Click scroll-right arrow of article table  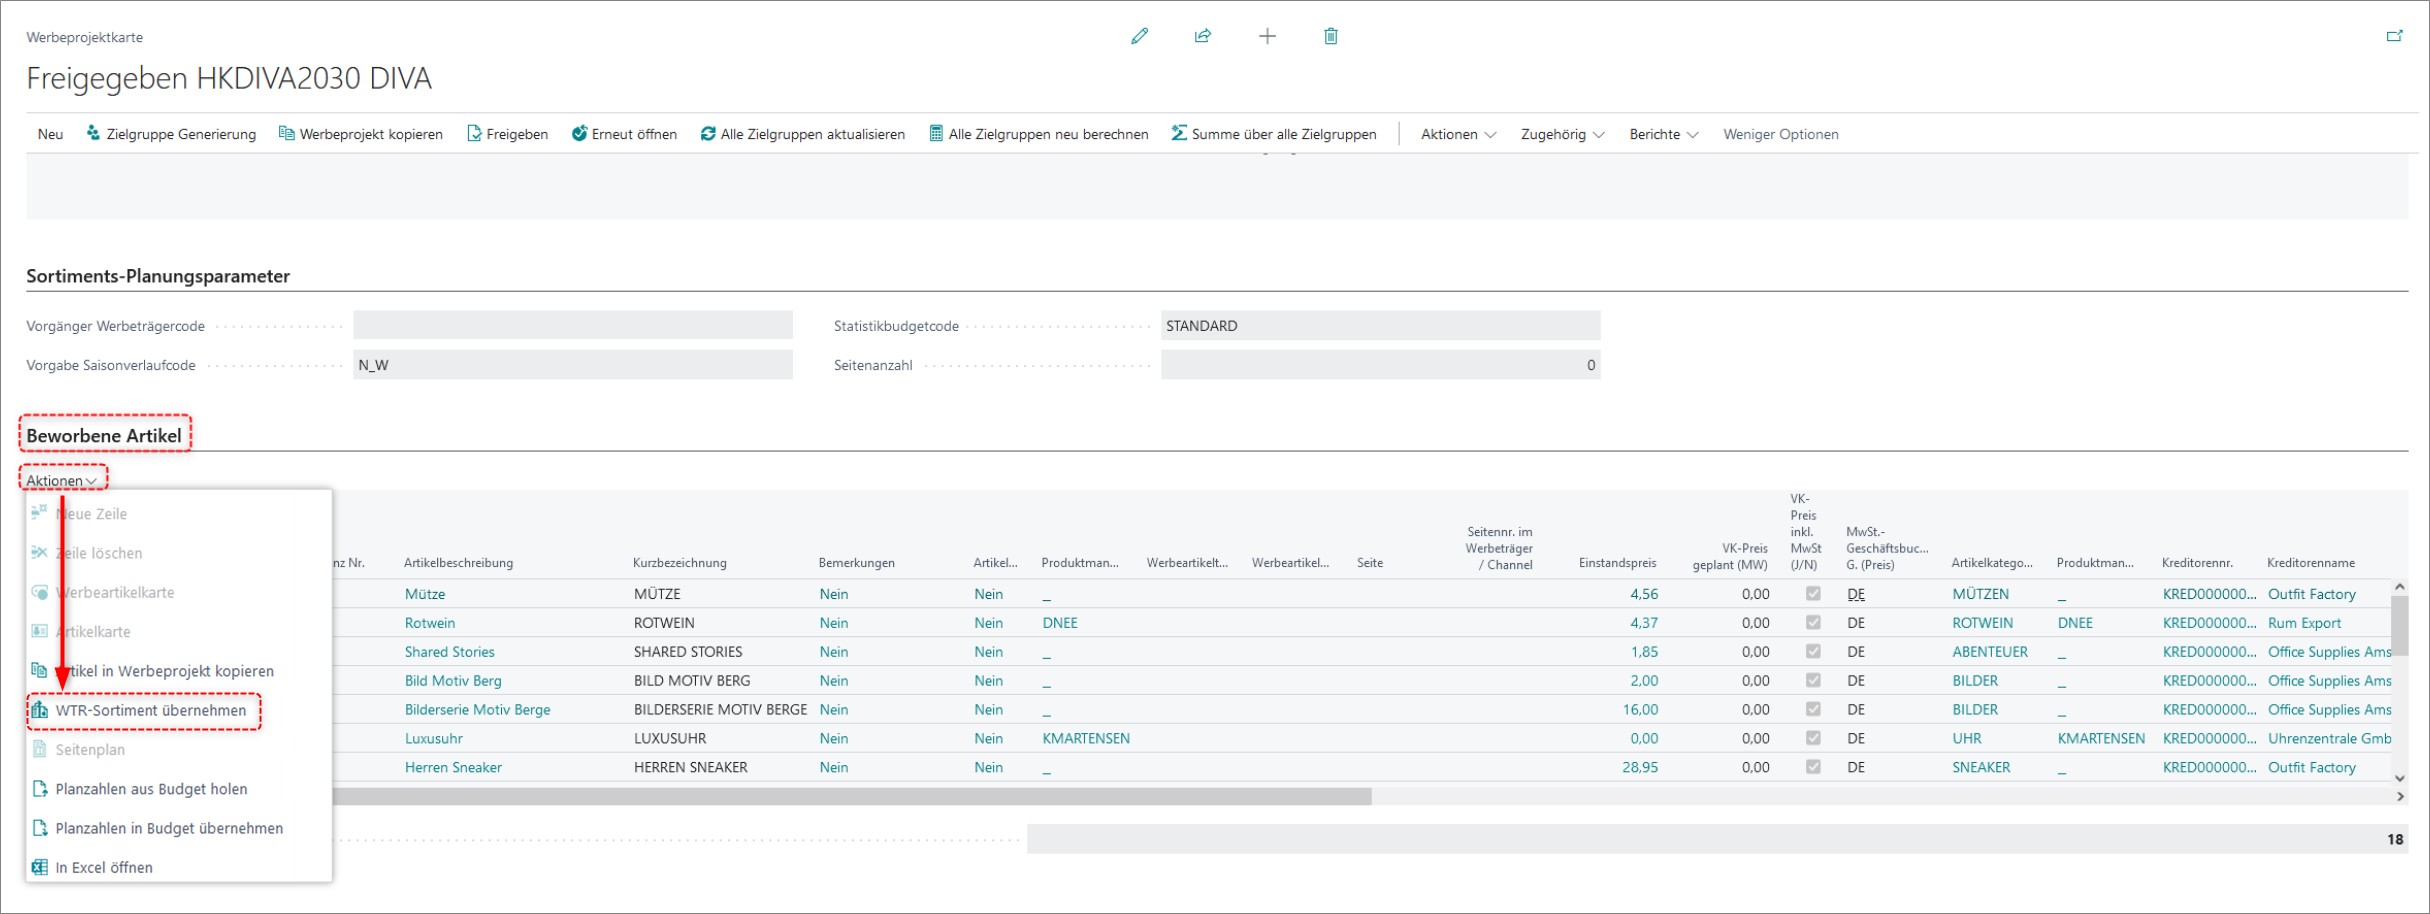[x=2400, y=797]
